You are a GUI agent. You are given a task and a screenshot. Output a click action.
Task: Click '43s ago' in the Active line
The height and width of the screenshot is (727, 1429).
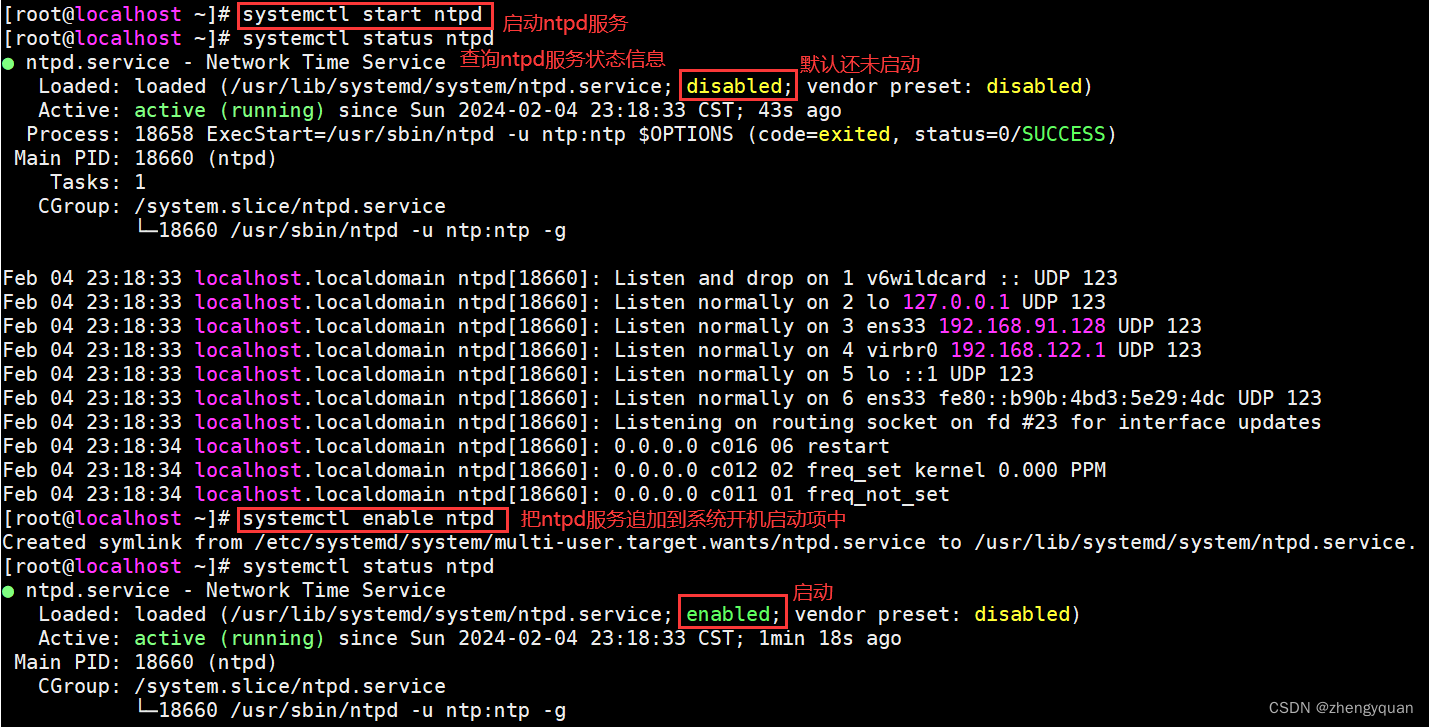tap(800, 110)
